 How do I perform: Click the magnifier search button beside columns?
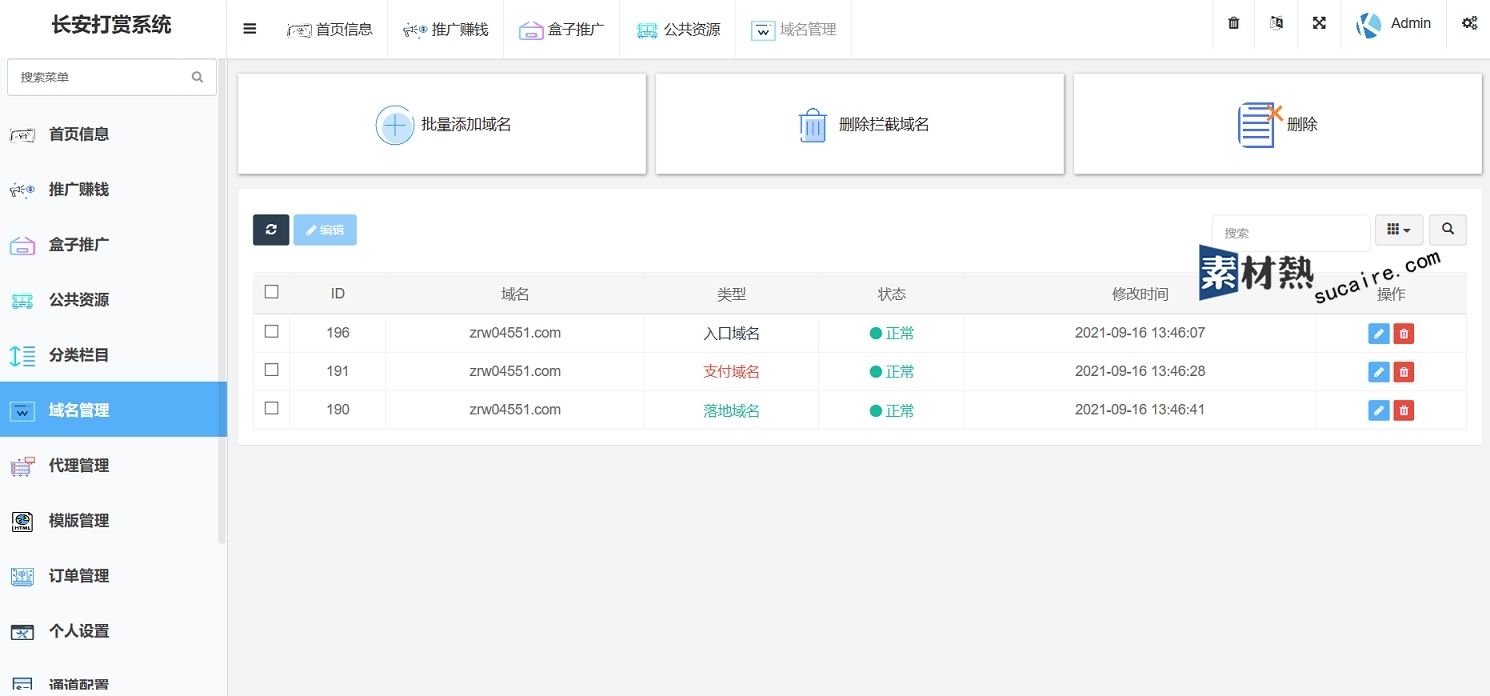point(1448,230)
